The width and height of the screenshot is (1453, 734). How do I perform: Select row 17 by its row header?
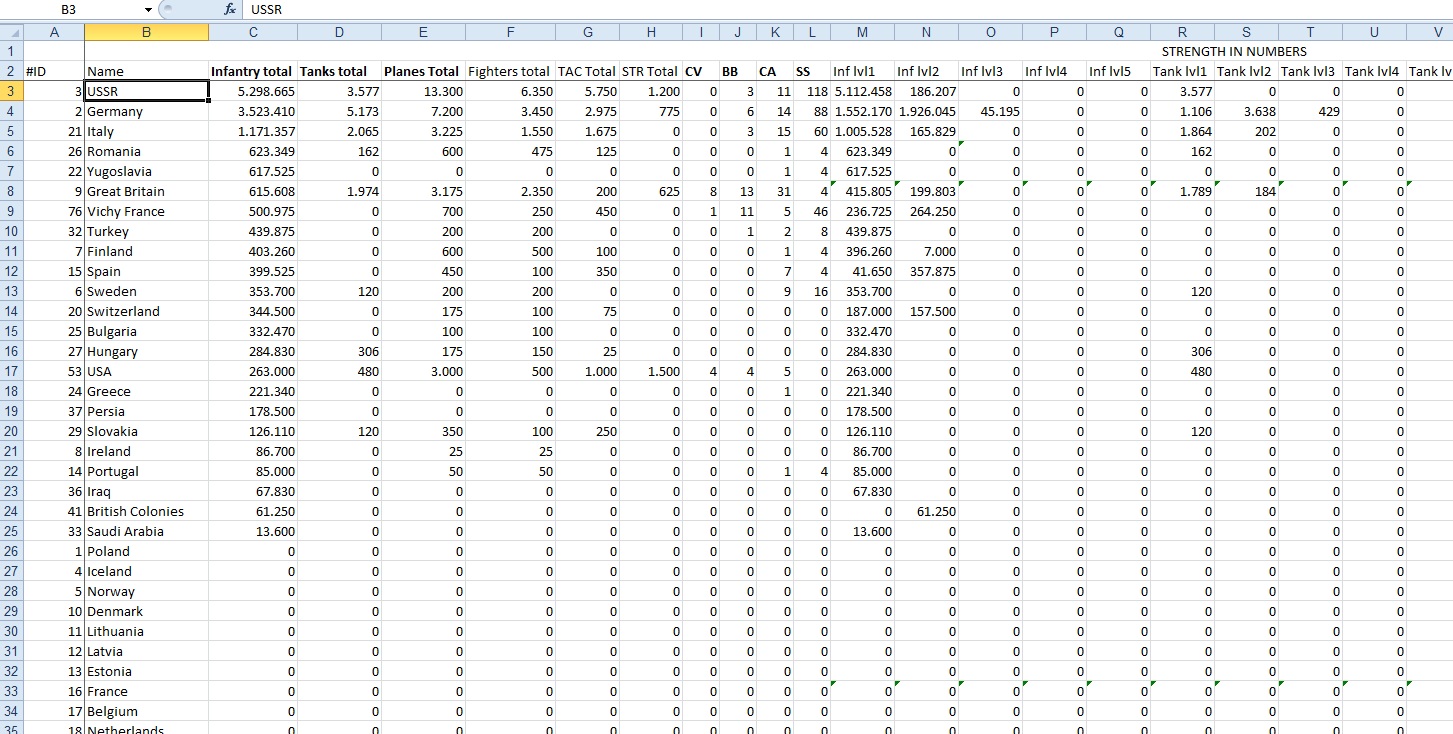pyautogui.click(x=11, y=371)
